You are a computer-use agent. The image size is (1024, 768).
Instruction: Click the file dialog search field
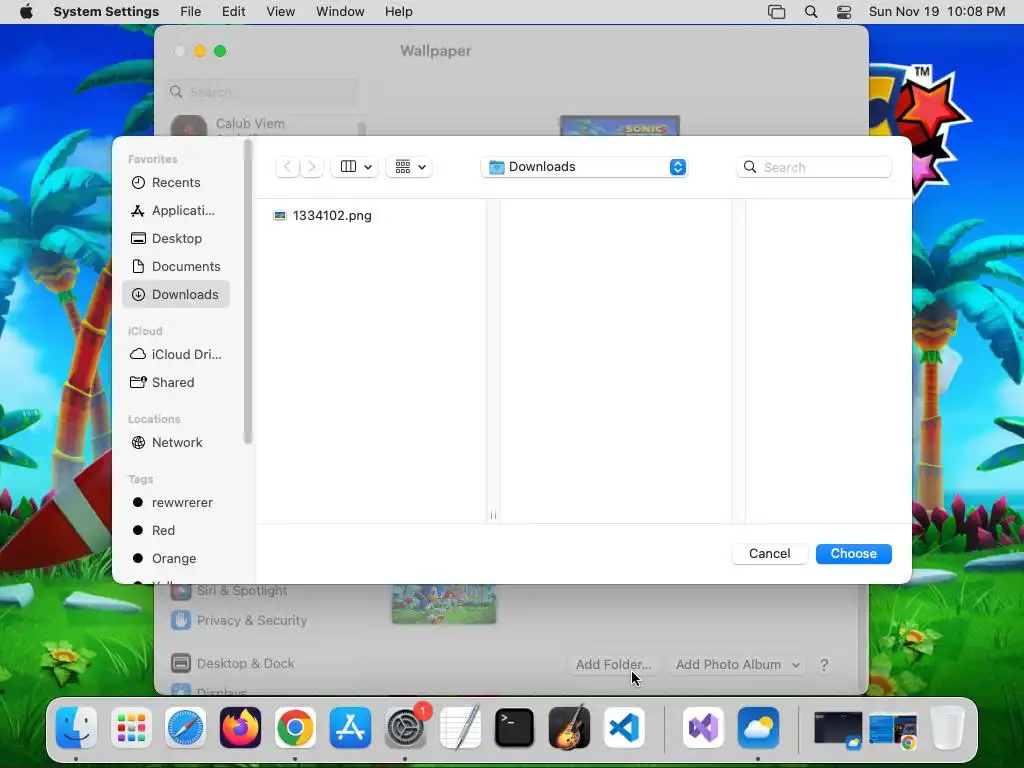[x=814, y=167]
